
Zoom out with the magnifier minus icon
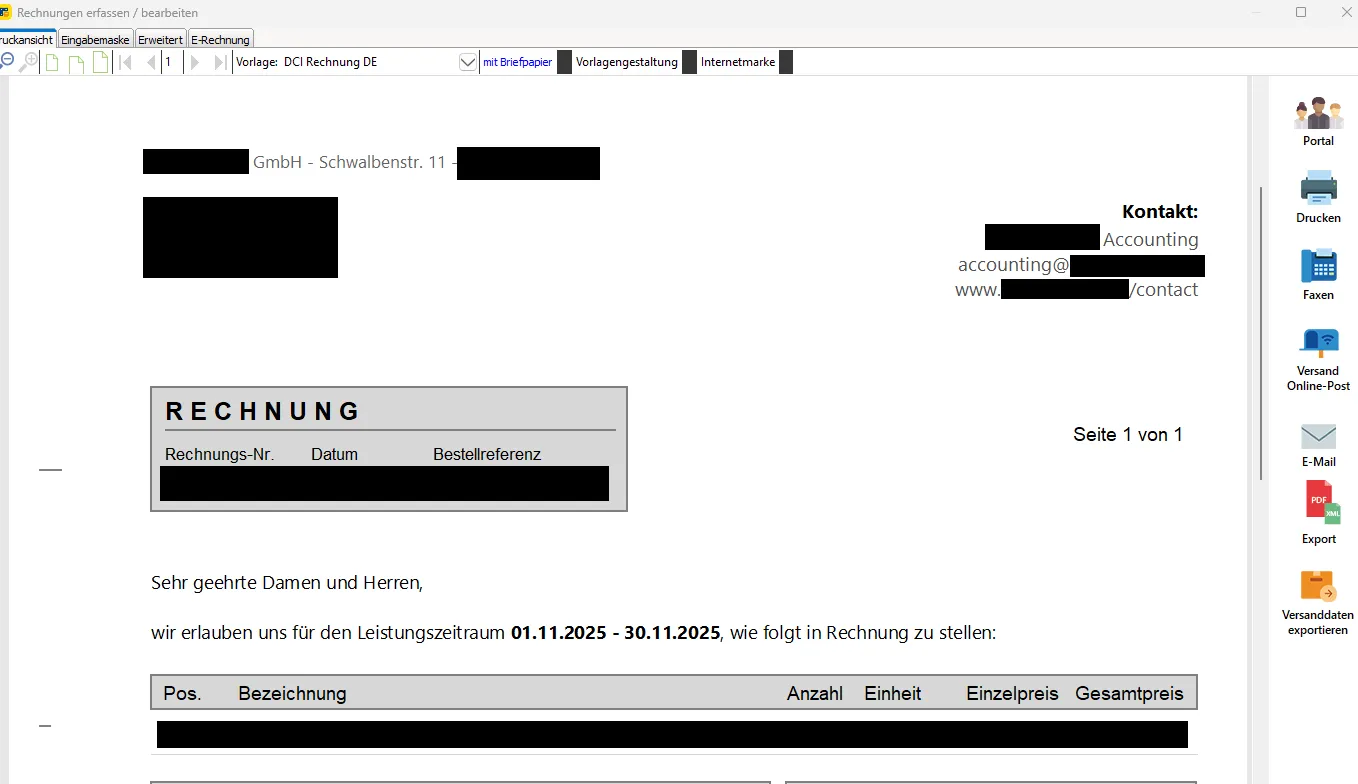pyautogui.click(x=6, y=62)
